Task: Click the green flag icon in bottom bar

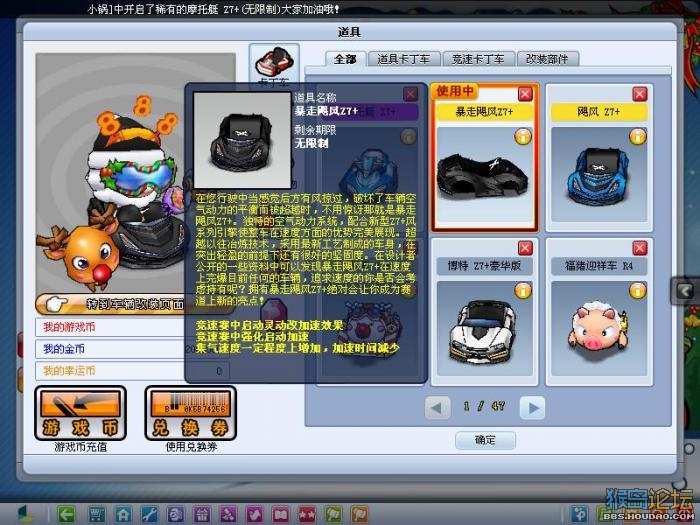Action: [333, 514]
